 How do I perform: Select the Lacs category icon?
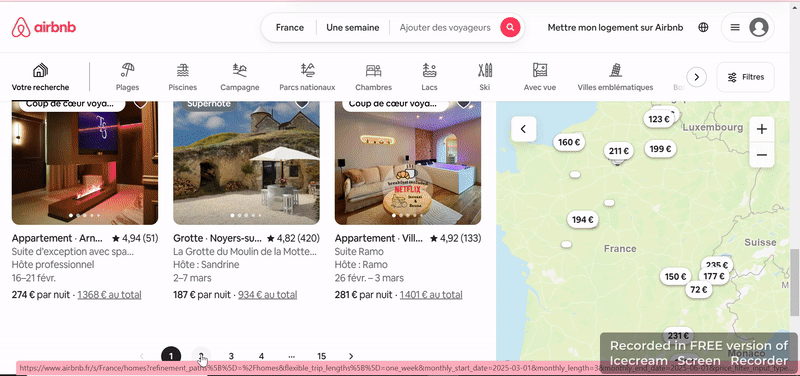[x=429, y=77]
